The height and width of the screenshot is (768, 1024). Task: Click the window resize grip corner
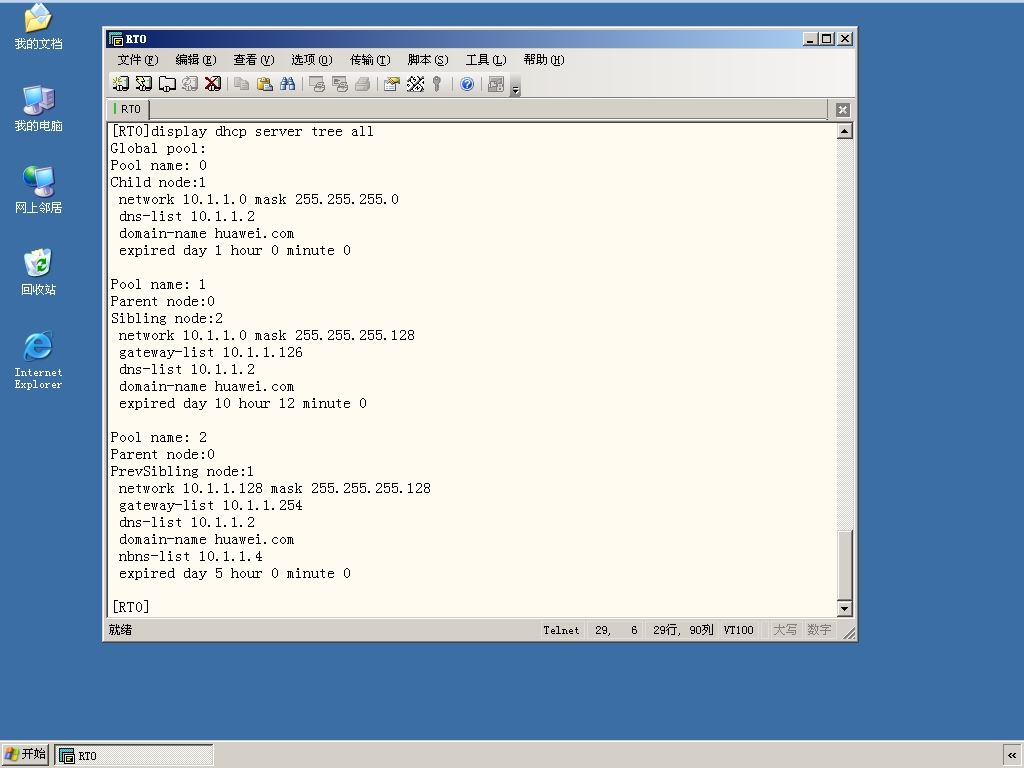(849, 633)
